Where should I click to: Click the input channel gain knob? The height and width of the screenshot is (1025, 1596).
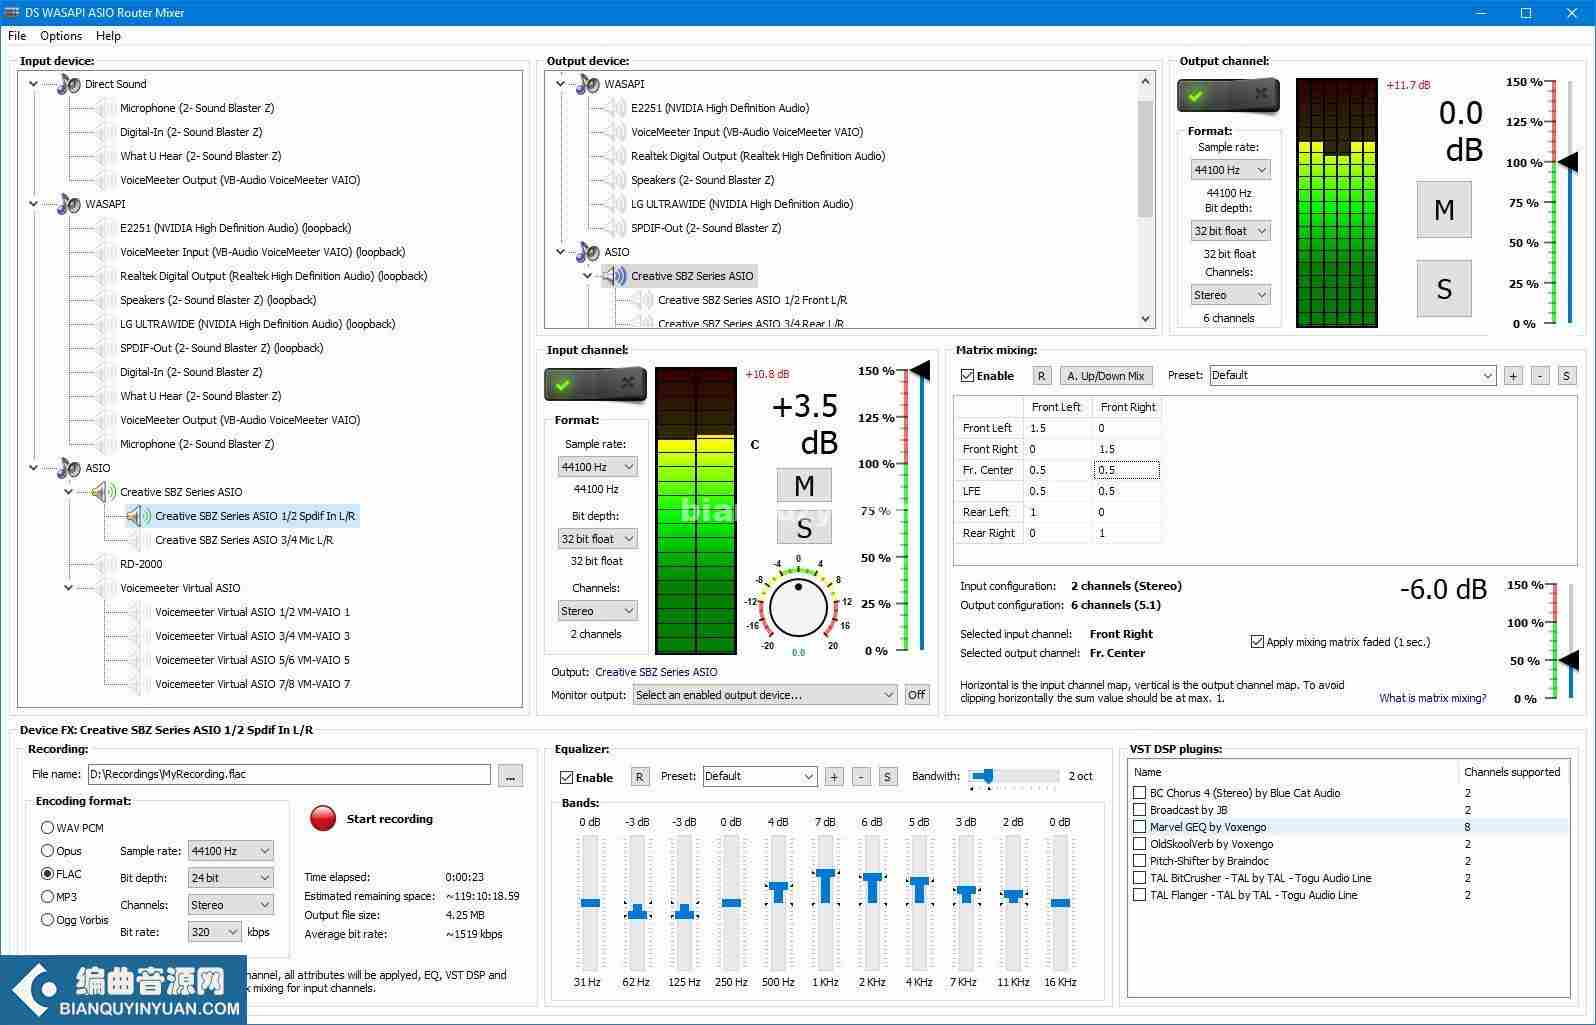click(x=798, y=606)
